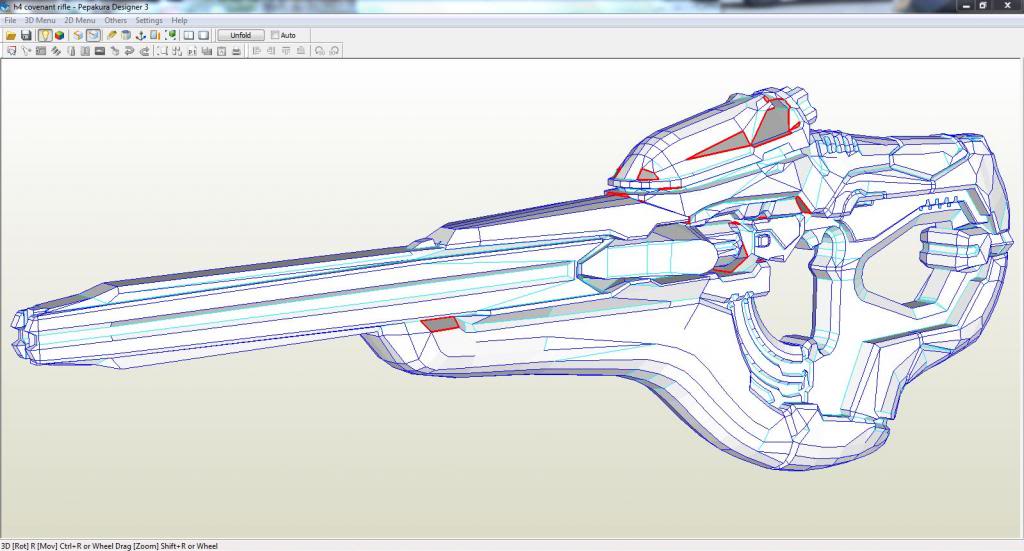Select the anchor orientation tool
The height and width of the screenshot is (551, 1024).
(140, 35)
